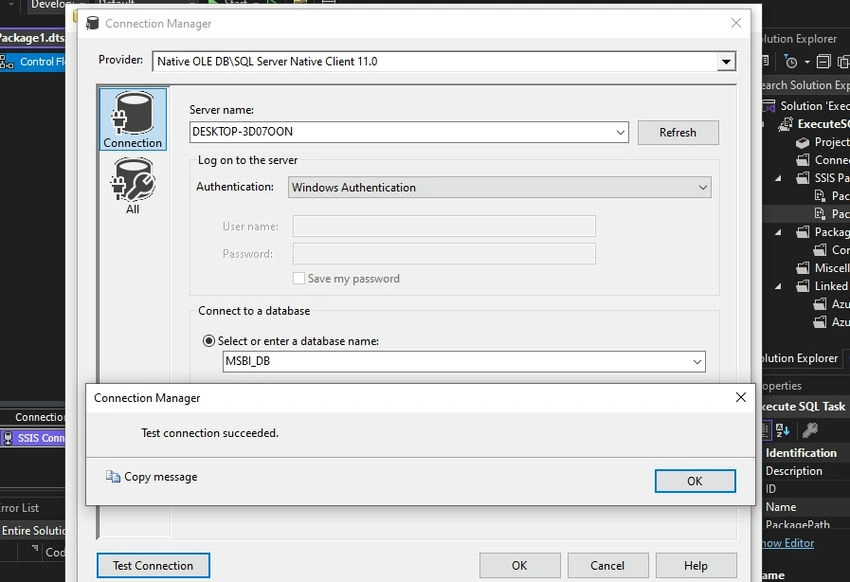Click the SSIS Packages folder icon
Screen dimensions: 850x582
803,178
